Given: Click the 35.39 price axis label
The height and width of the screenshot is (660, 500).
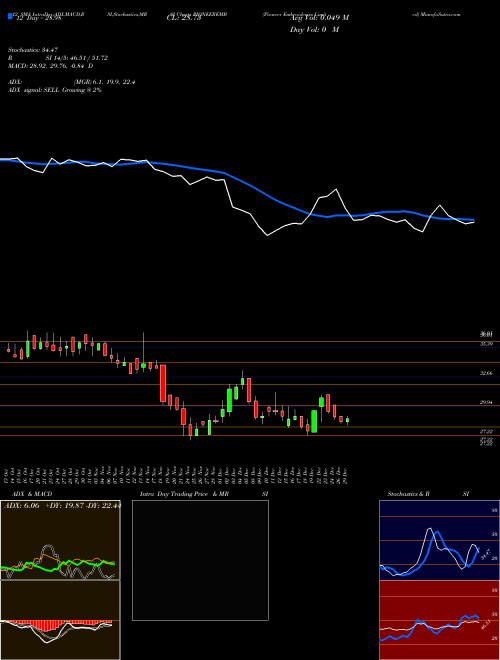Looking at the screenshot, I should point(487,344).
